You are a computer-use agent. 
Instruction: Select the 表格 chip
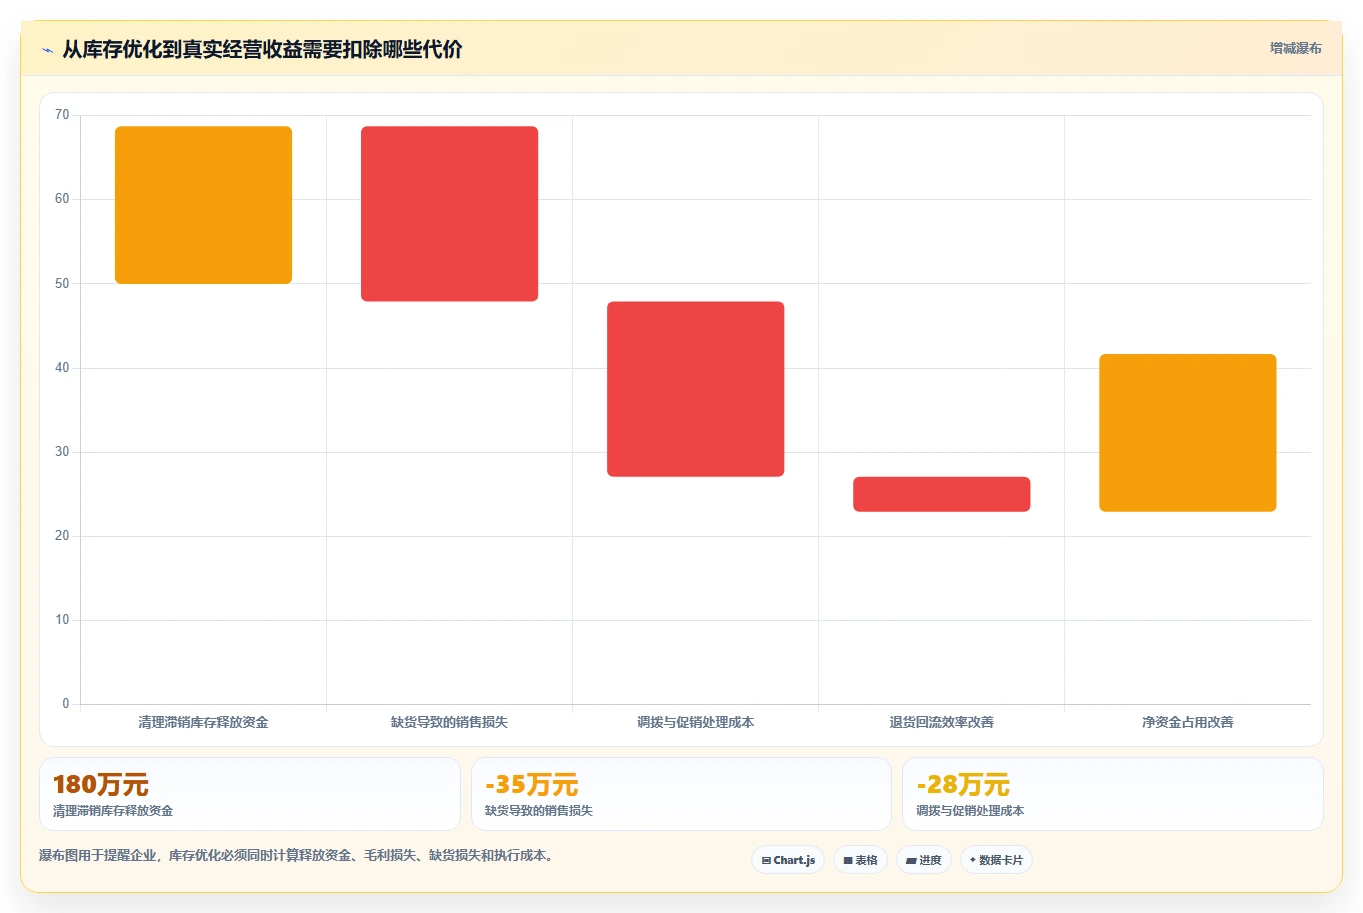[860, 860]
